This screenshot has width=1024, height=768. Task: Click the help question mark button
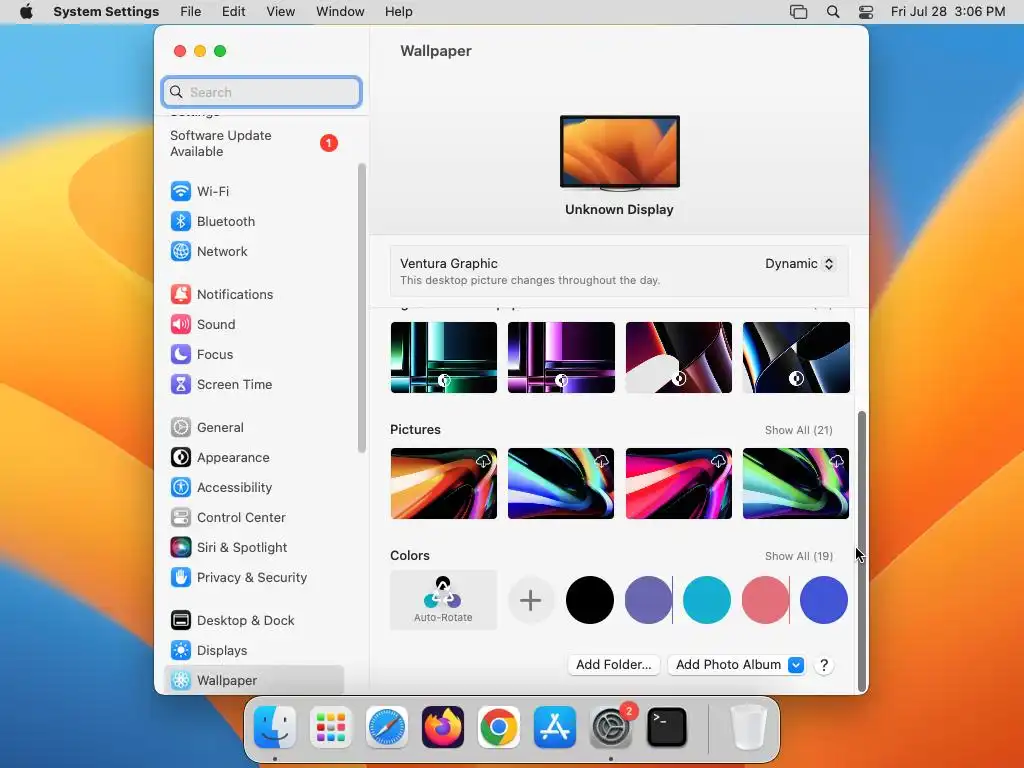[824, 665]
